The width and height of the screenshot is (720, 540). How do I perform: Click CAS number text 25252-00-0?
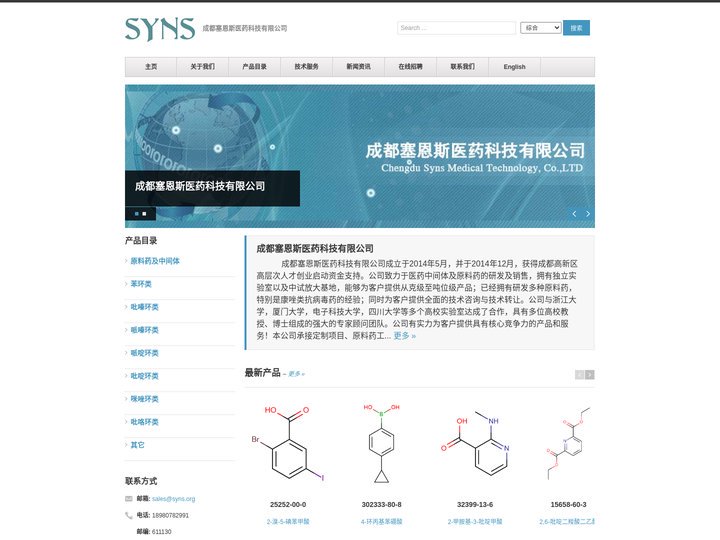coord(288,504)
